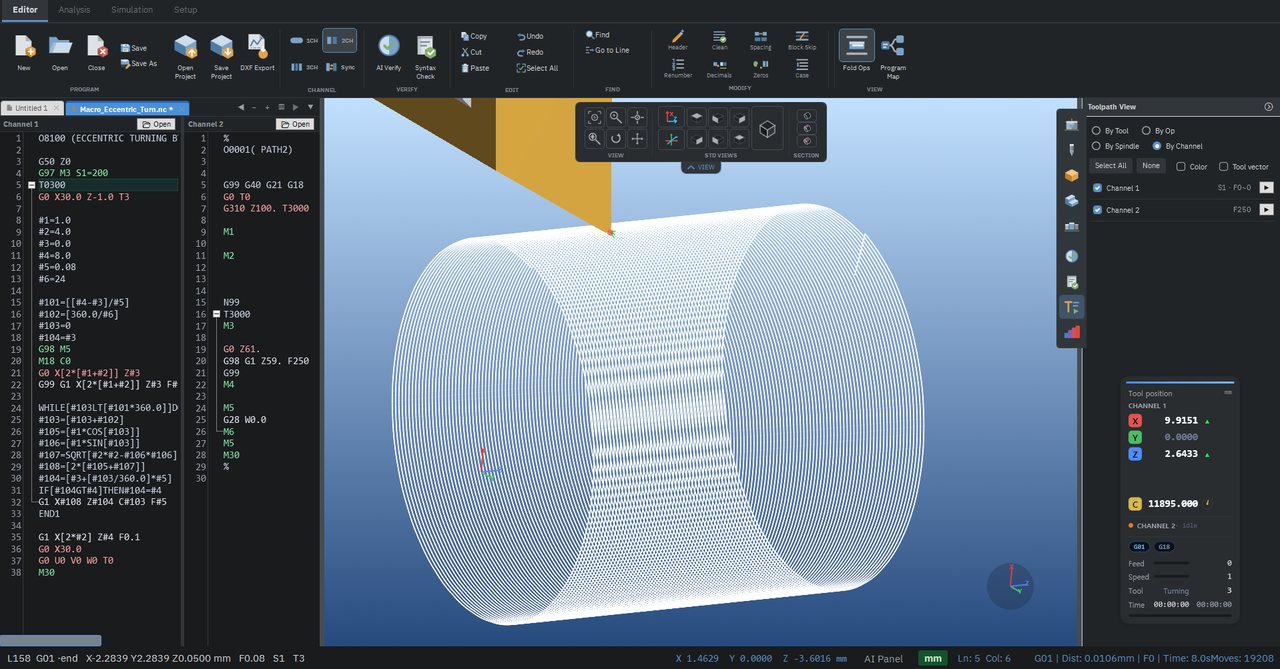Switch to the Untitled 1 document tab
Image resolution: width=1280 pixels, height=669 pixels.
point(31,108)
